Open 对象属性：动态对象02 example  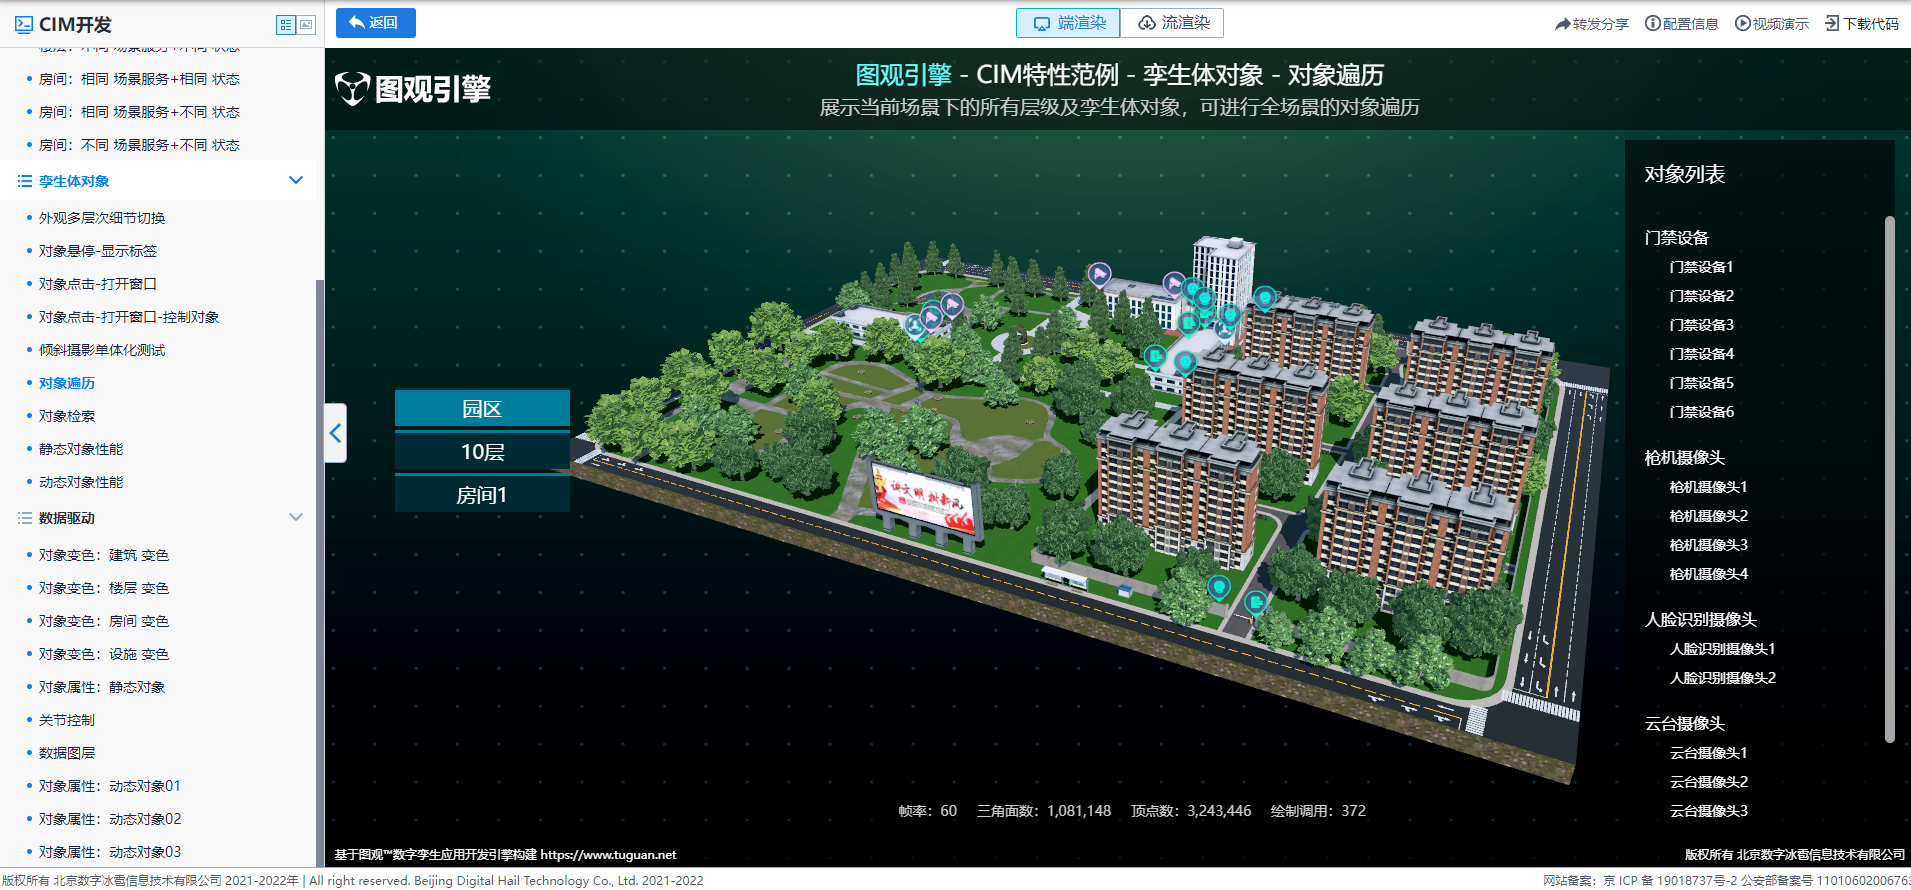(x=110, y=819)
